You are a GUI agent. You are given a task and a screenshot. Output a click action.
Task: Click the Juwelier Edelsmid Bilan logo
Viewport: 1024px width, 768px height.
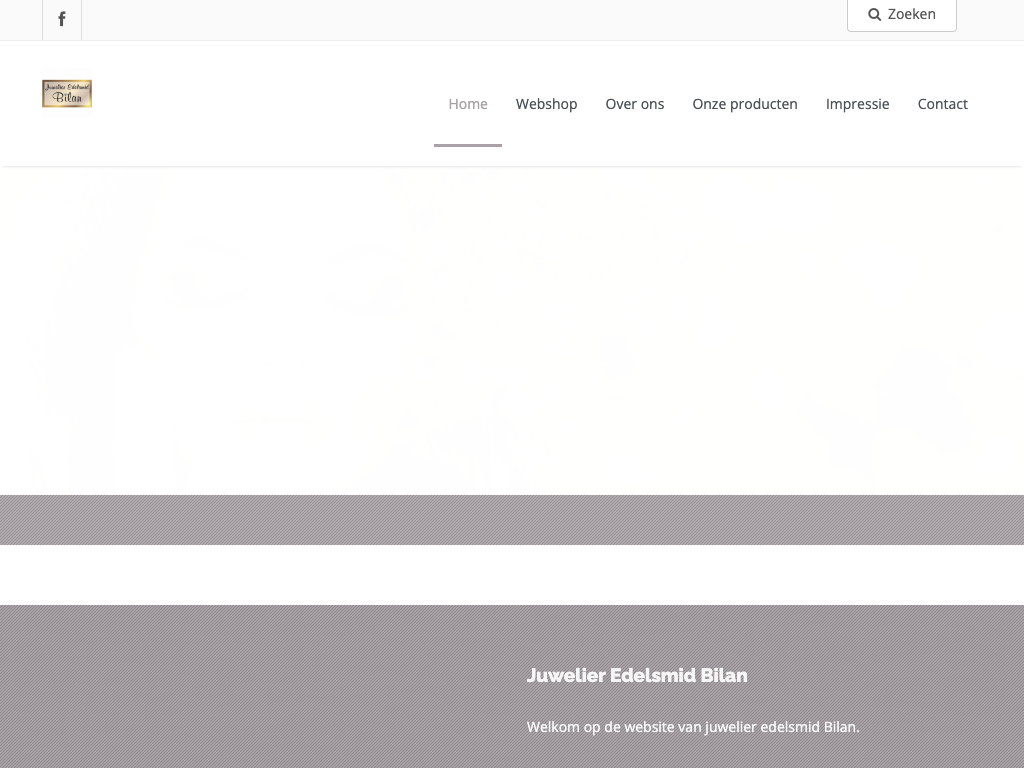click(67, 94)
